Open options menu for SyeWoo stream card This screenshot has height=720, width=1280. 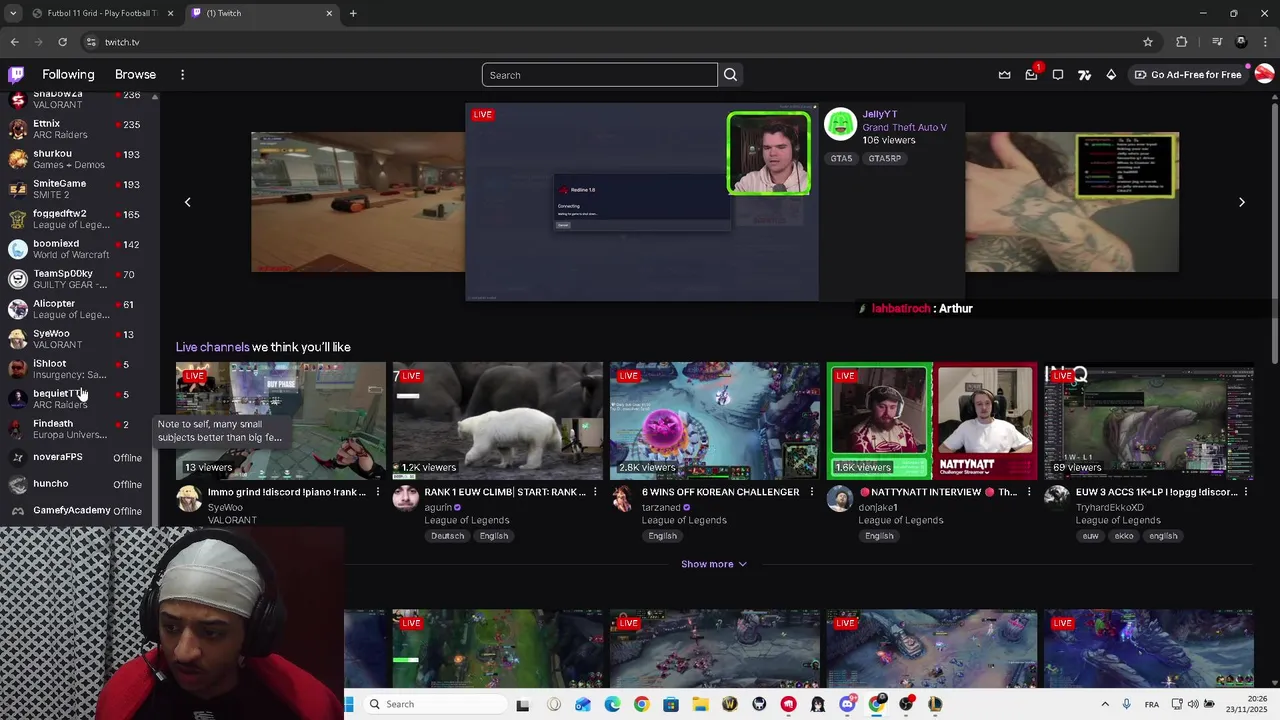pyautogui.click(x=378, y=492)
